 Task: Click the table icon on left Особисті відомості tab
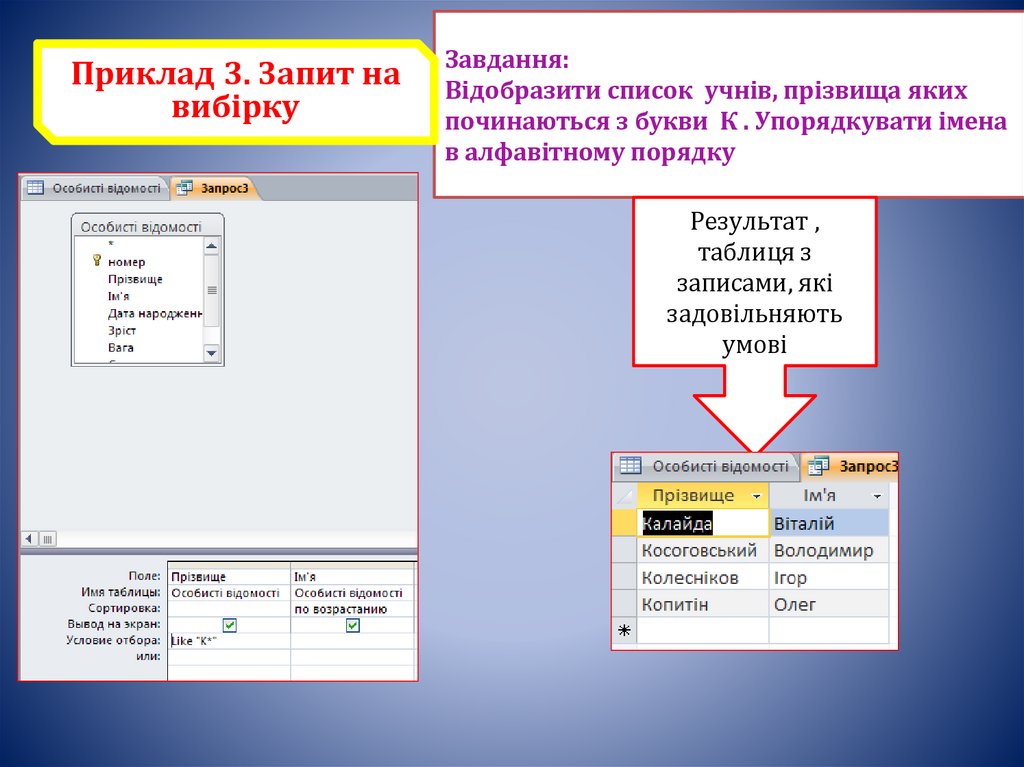click(x=35, y=188)
